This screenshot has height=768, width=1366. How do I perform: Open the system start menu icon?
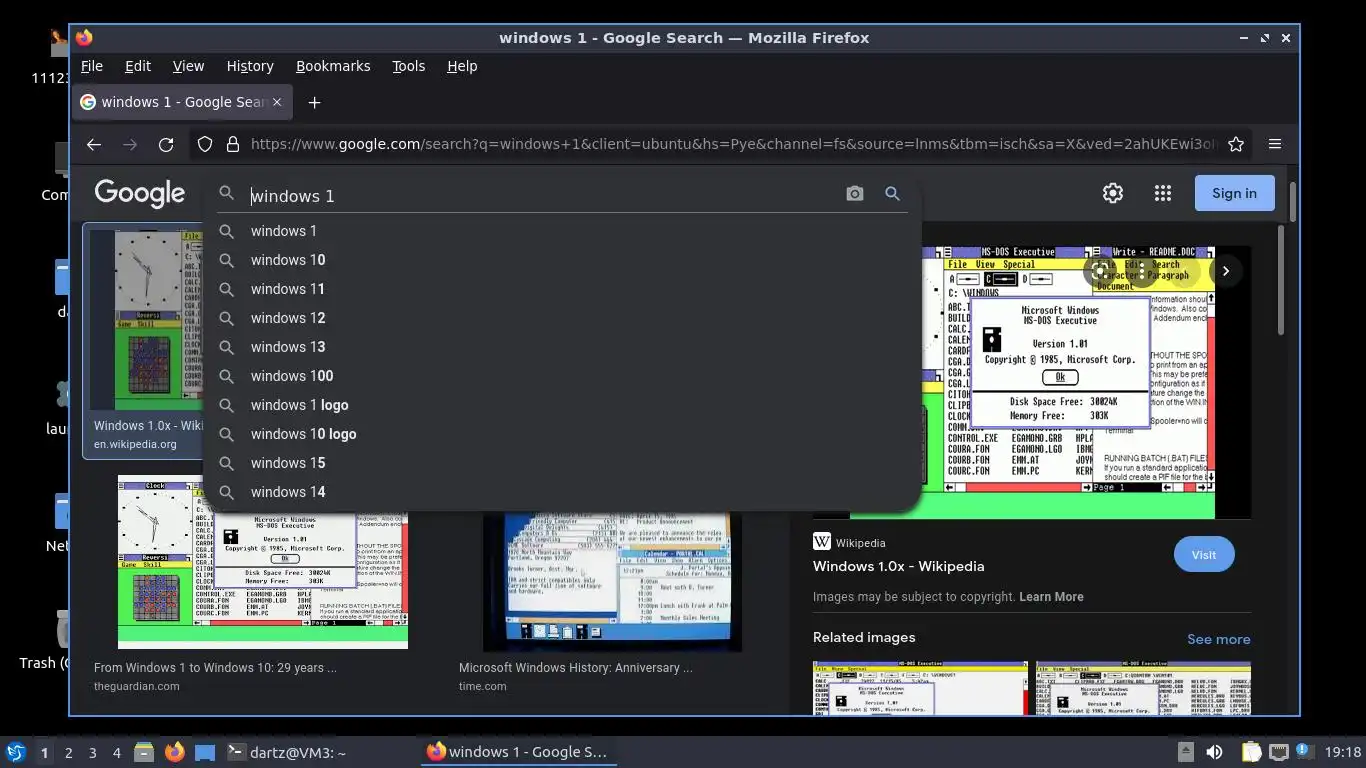(15, 752)
